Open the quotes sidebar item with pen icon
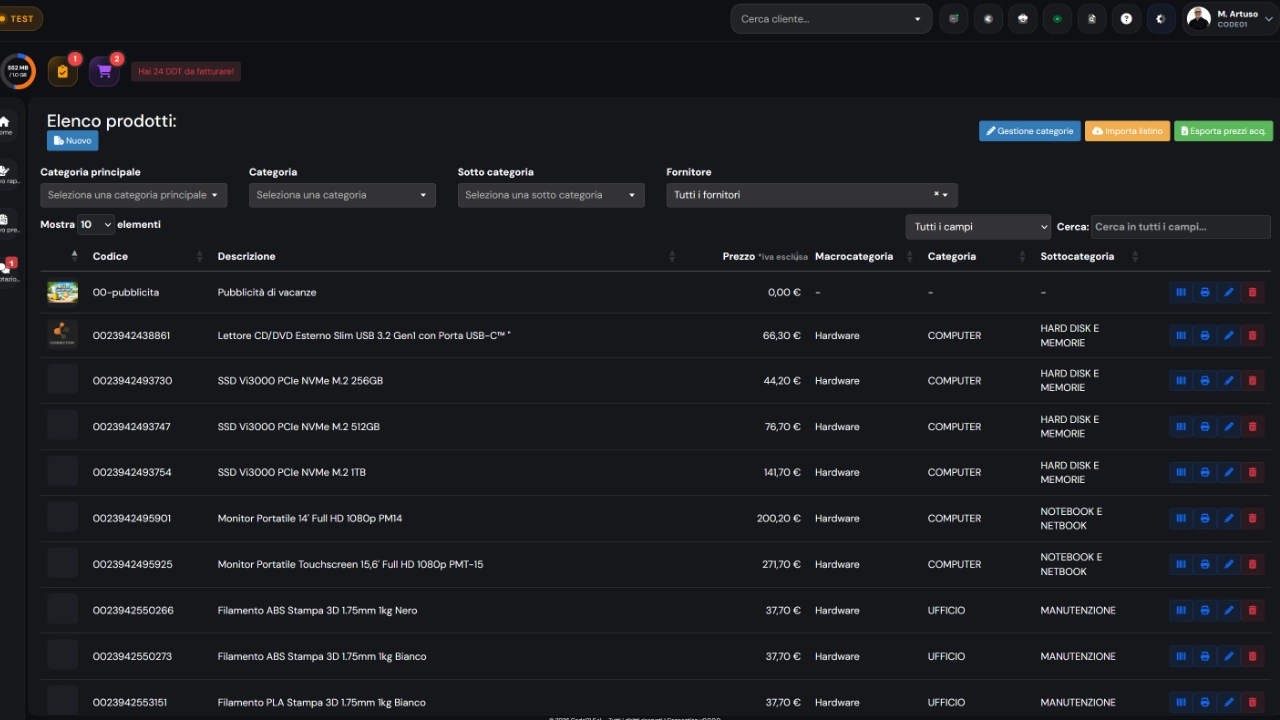 coord(6,174)
